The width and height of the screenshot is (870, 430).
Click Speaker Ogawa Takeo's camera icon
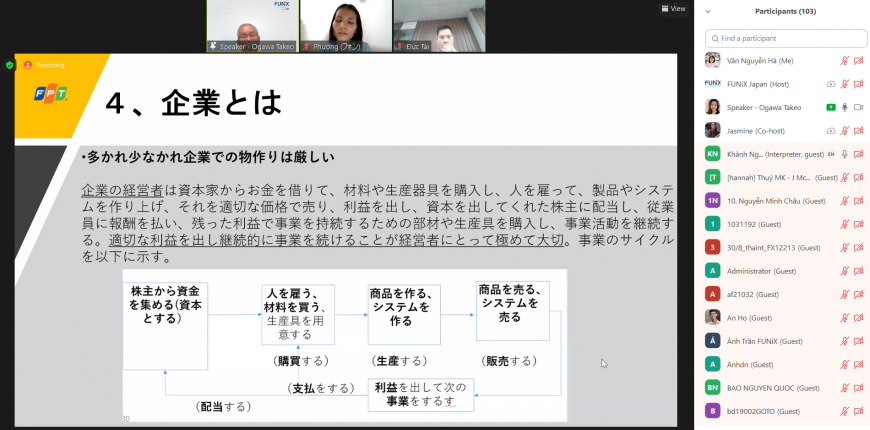(x=858, y=107)
